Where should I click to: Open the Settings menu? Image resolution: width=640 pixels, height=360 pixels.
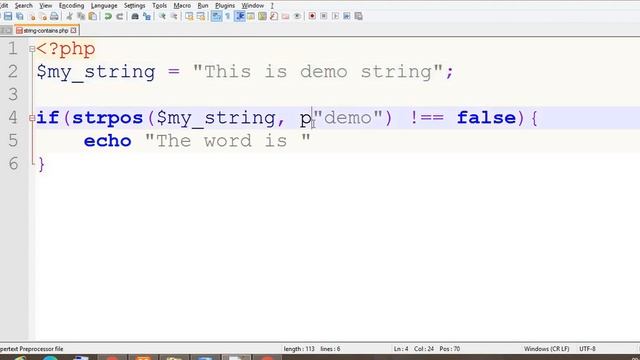pos(135,6)
